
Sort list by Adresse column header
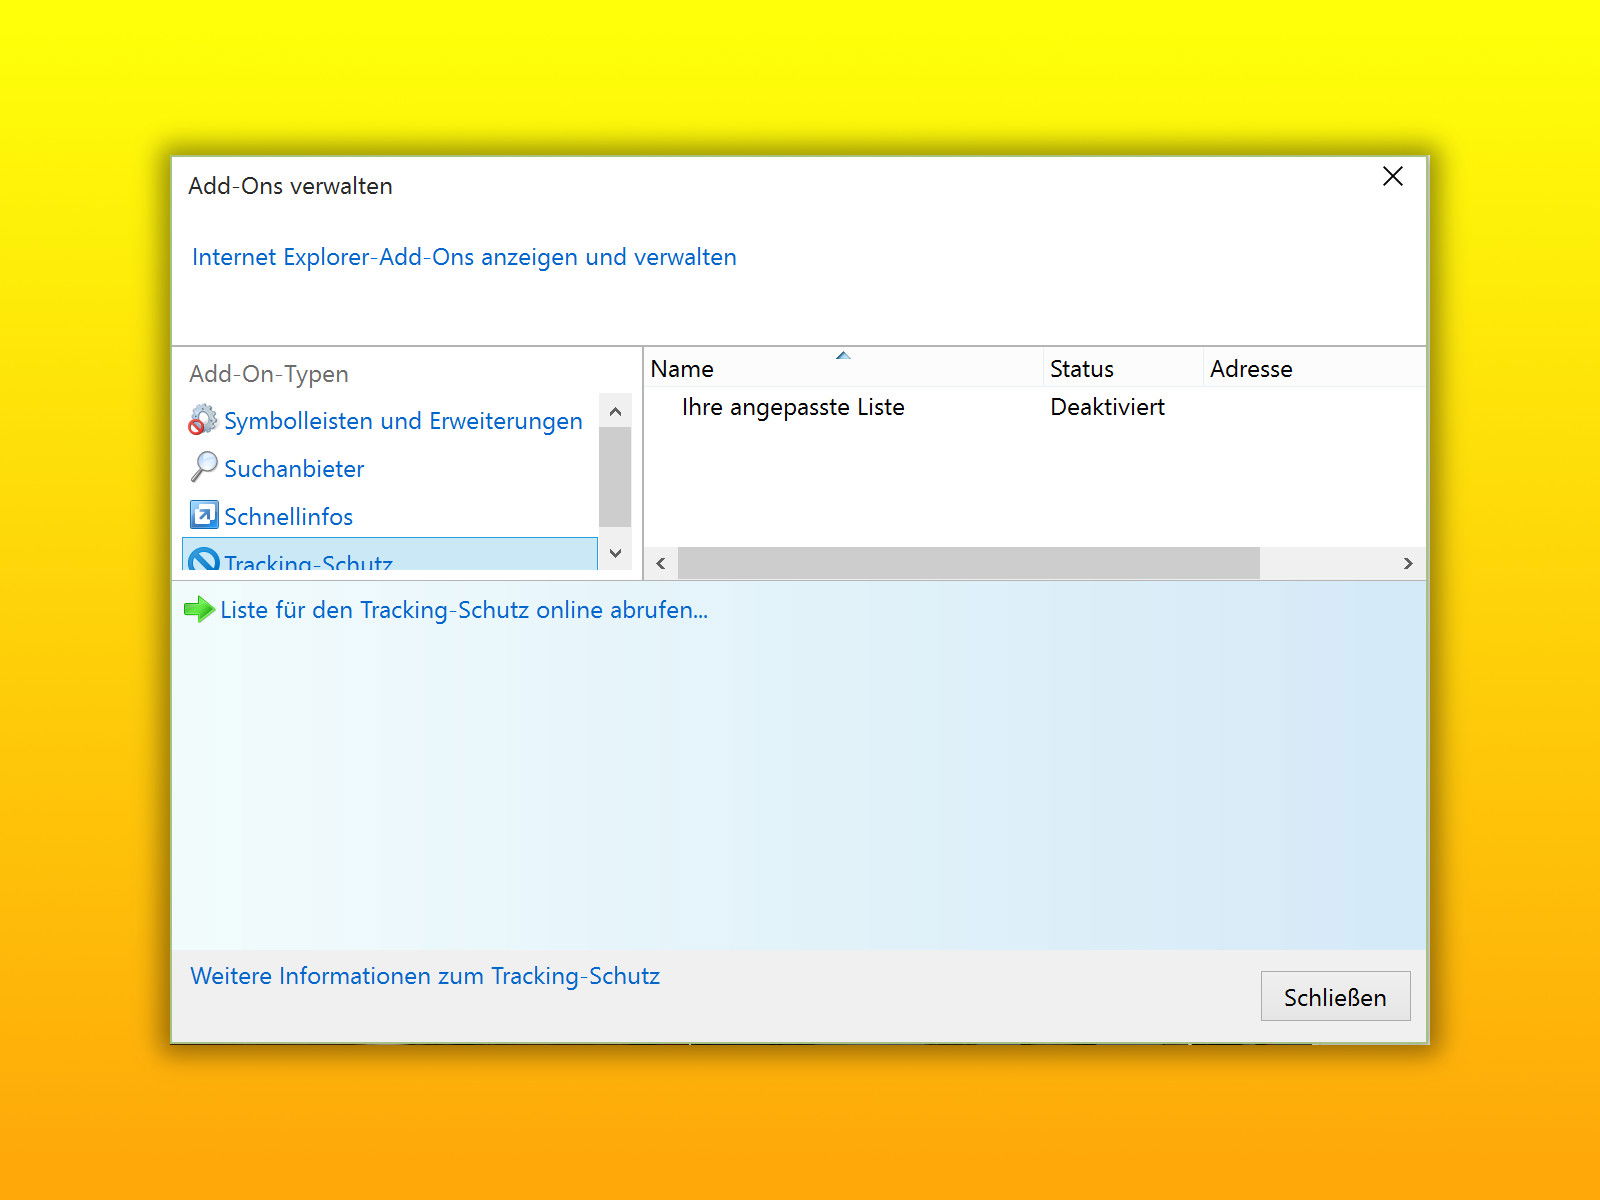(1314, 368)
